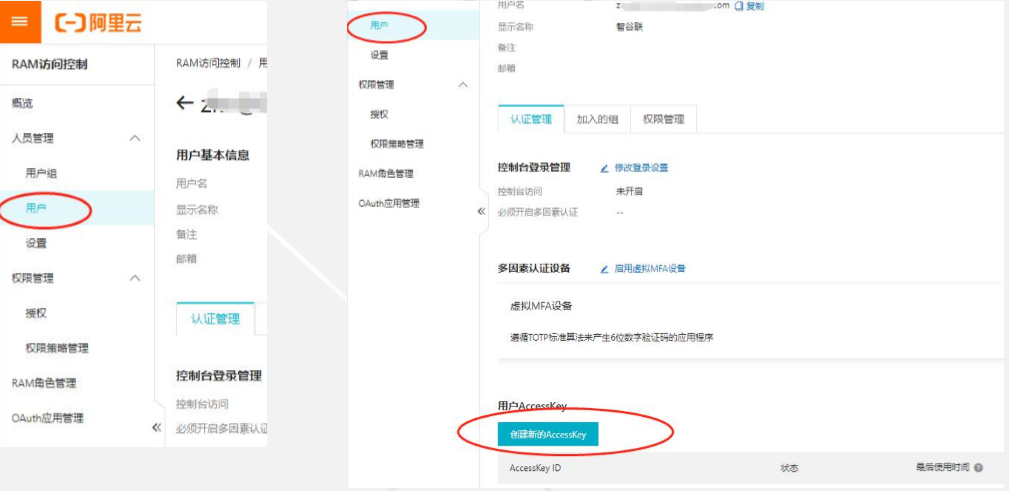Open 概览 in the zoomed sidebar
1009x491 pixels.
pyautogui.click(x=22, y=103)
